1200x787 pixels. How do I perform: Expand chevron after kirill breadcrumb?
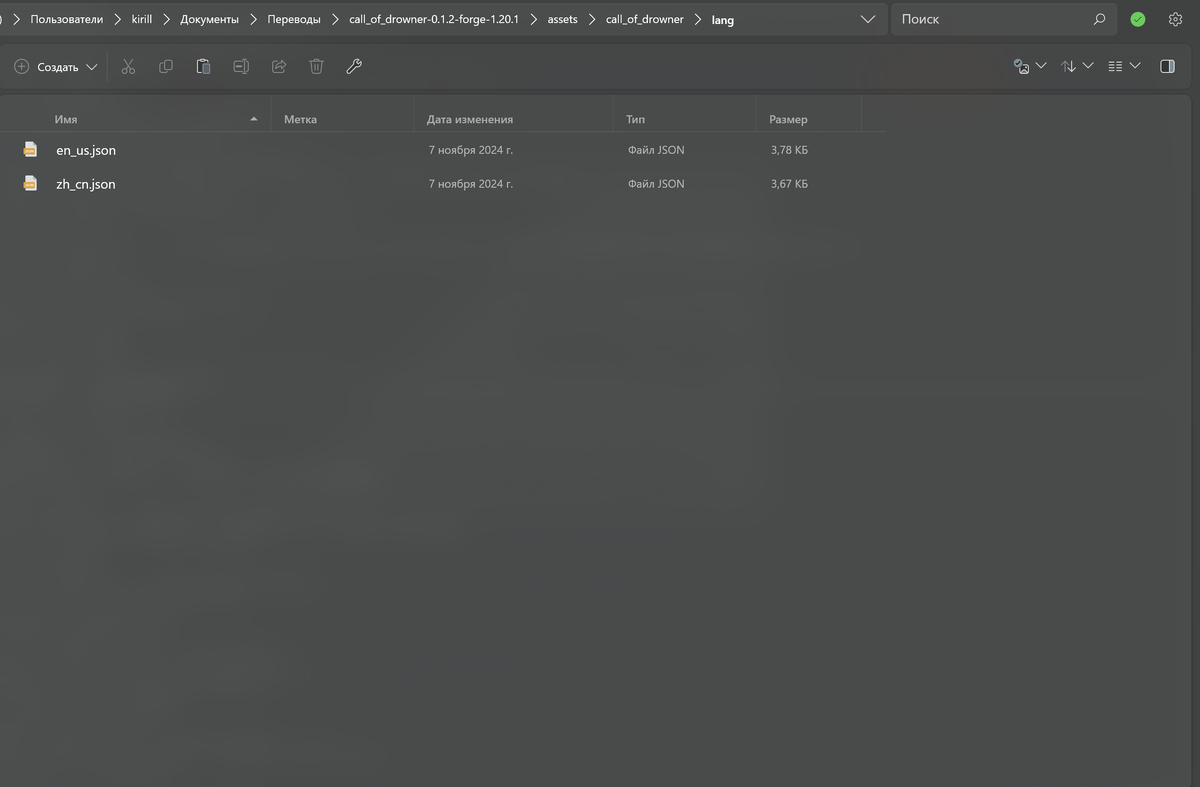pos(166,19)
